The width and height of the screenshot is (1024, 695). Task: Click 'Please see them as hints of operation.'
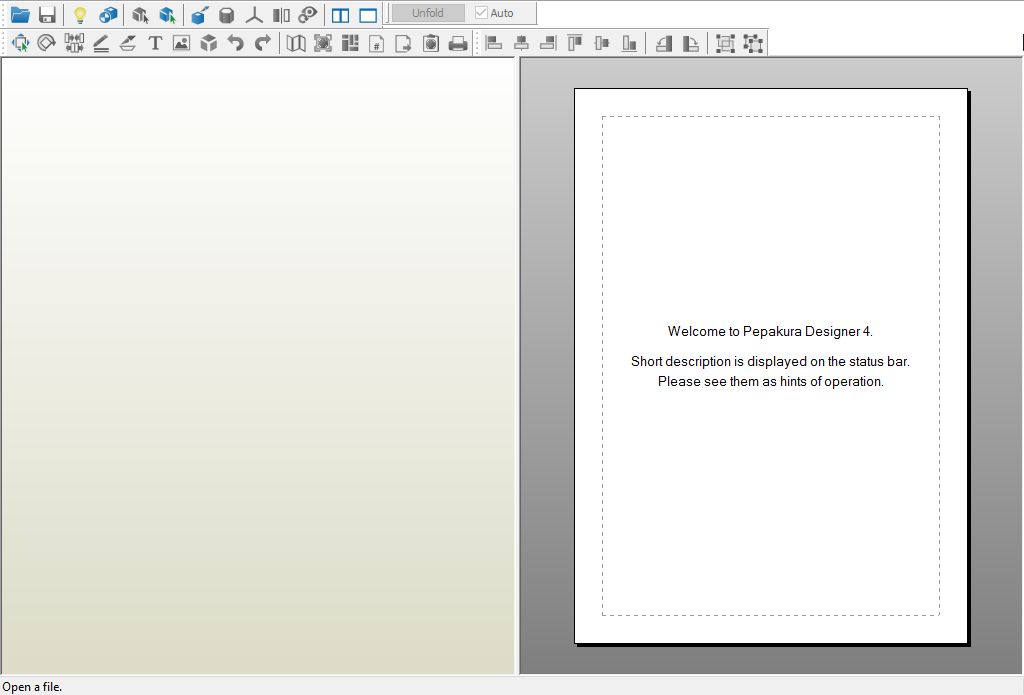pos(771,381)
